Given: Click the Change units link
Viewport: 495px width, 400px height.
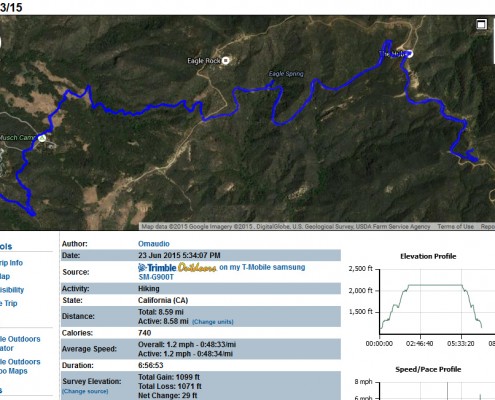Looking at the screenshot, I should click(x=213, y=322).
